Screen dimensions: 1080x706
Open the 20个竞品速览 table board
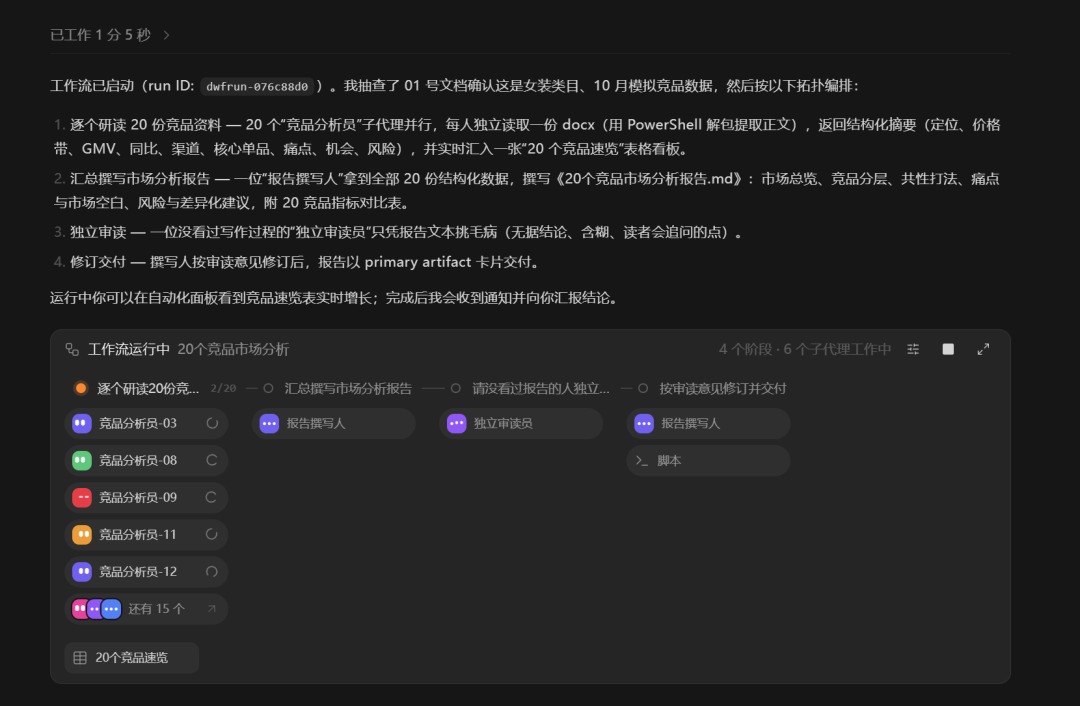(x=132, y=658)
